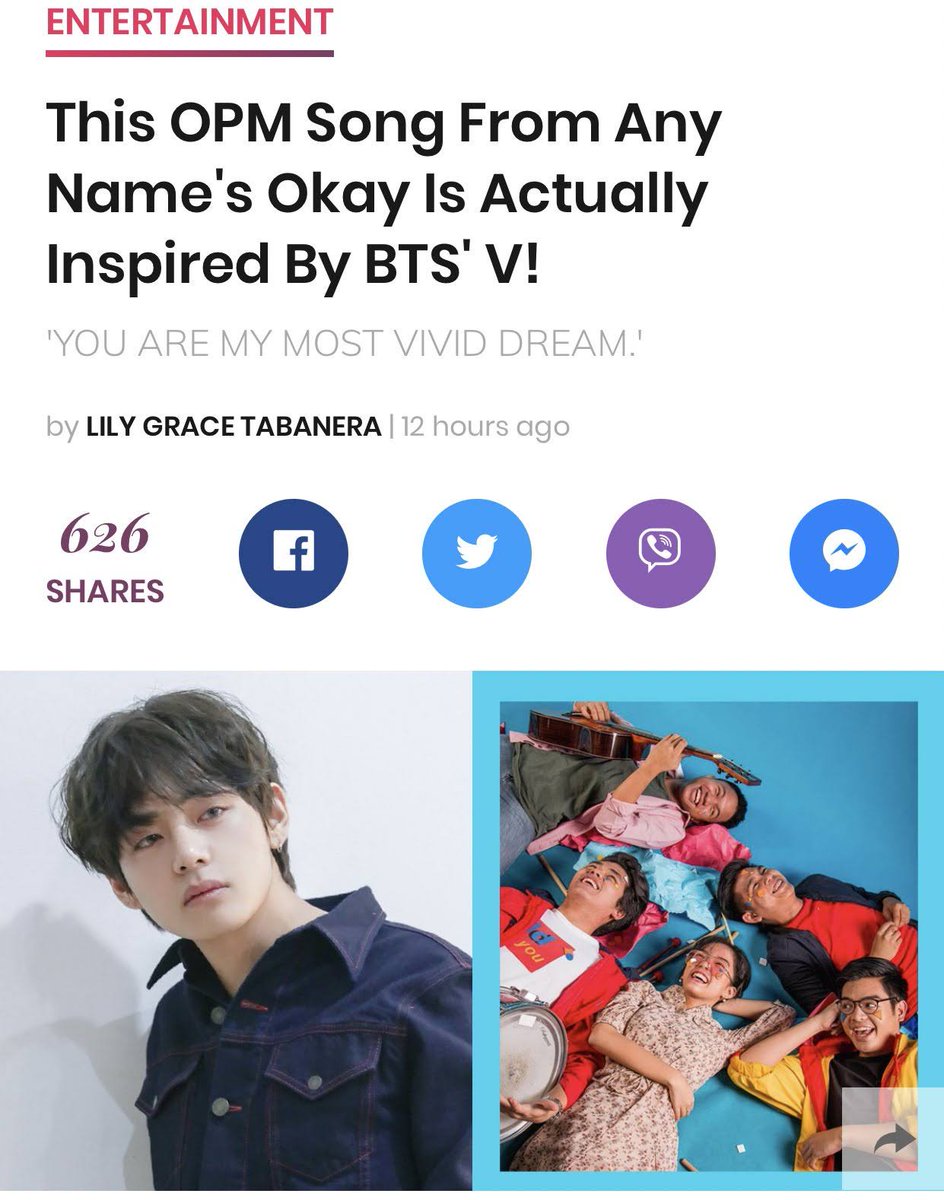Click the 626 share count number
The height and width of the screenshot is (1200, 944).
[x=105, y=535]
